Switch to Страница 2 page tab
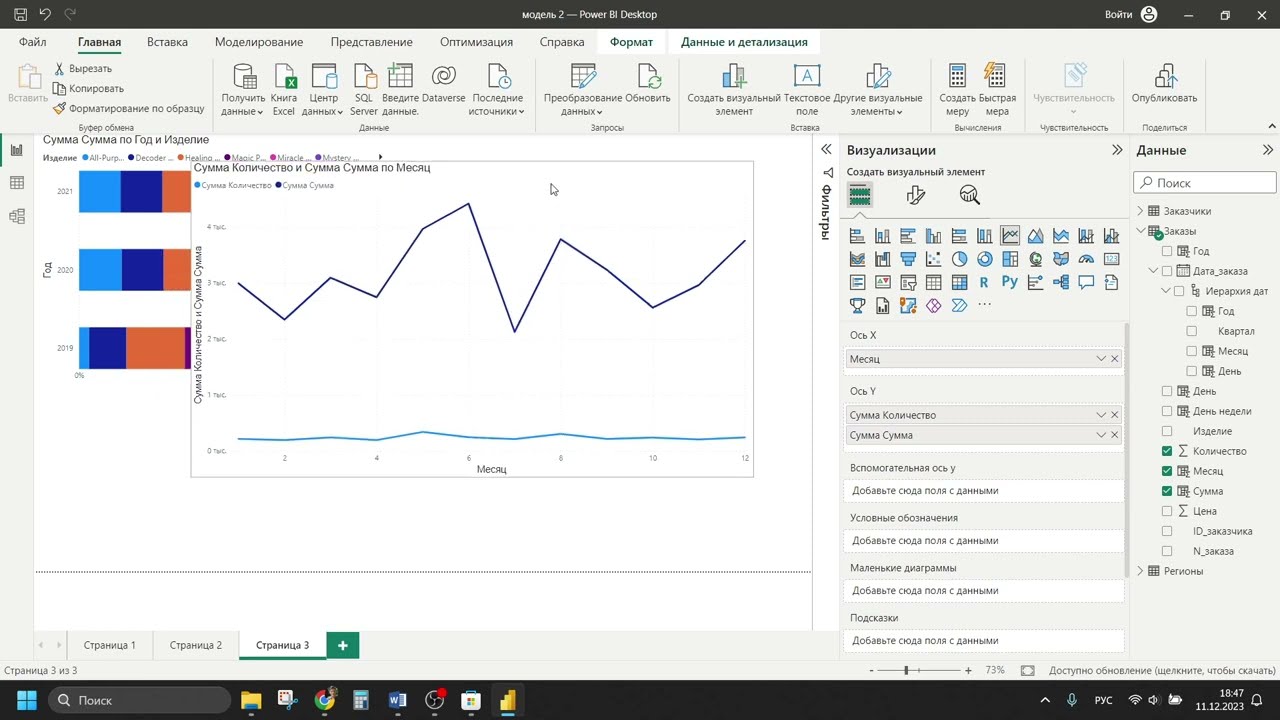The image size is (1280, 720). (x=196, y=645)
